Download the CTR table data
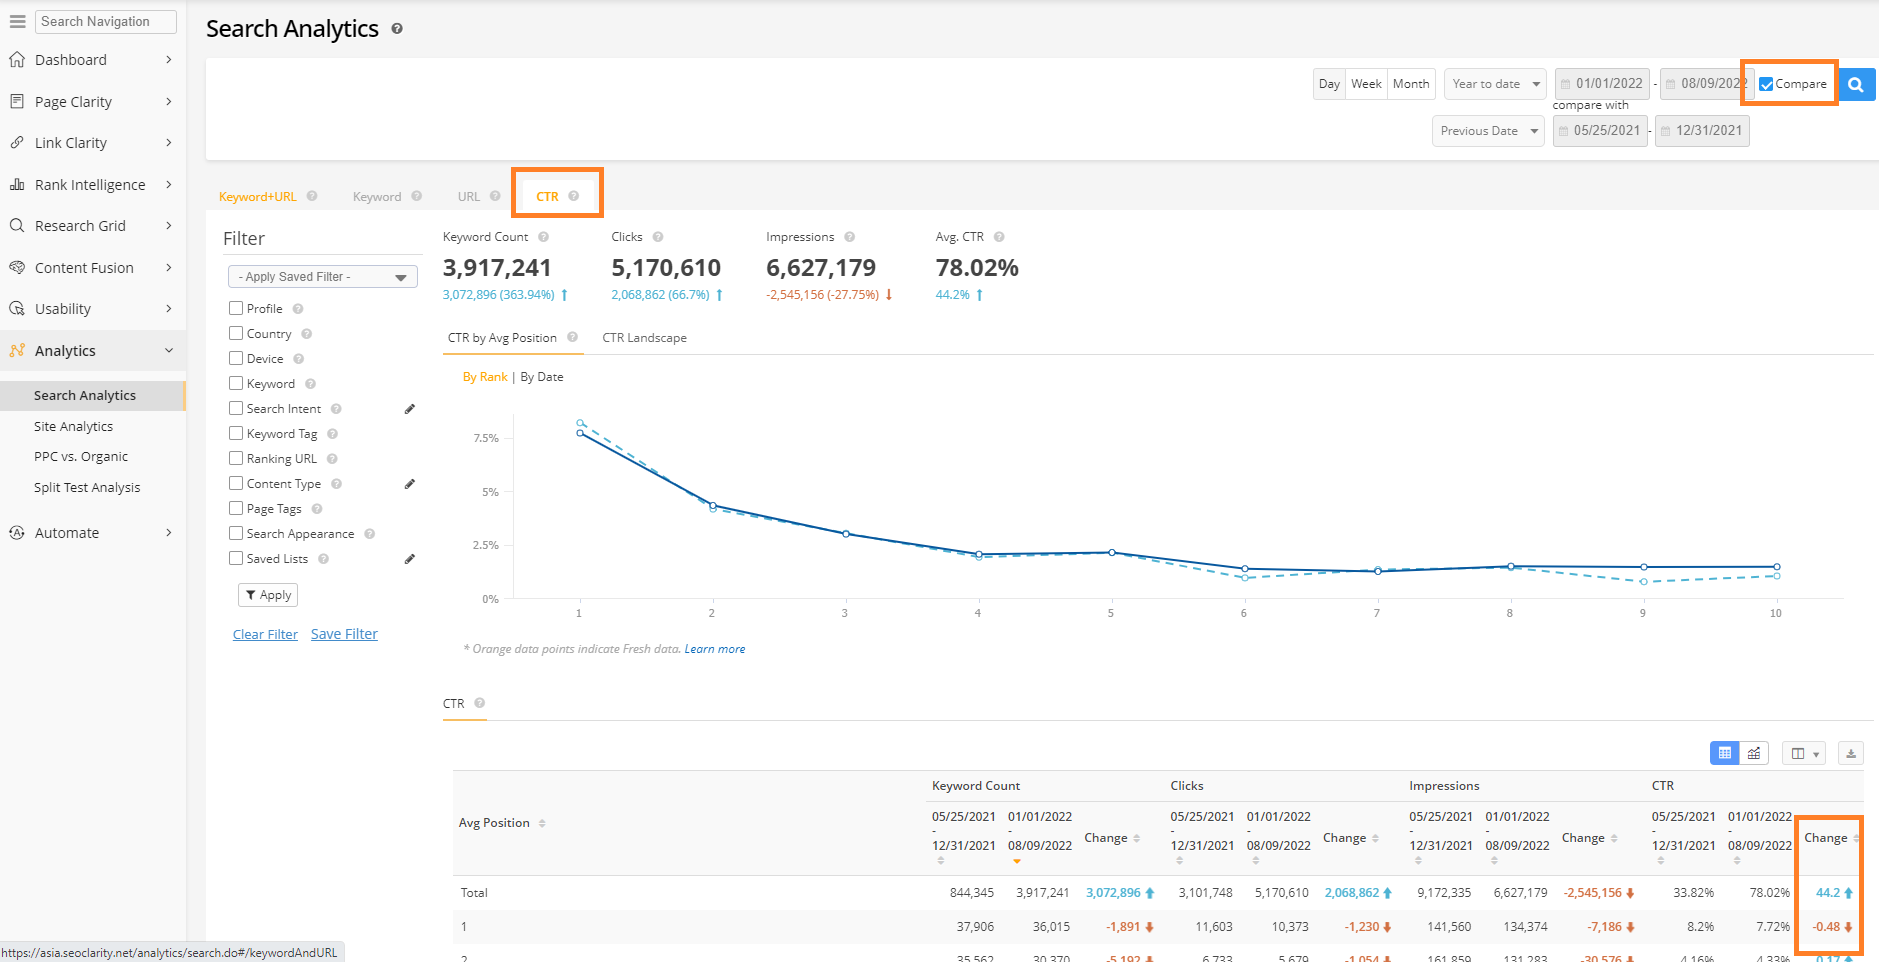This screenshot has height=962, width=1879. (x=1851, y=753)
